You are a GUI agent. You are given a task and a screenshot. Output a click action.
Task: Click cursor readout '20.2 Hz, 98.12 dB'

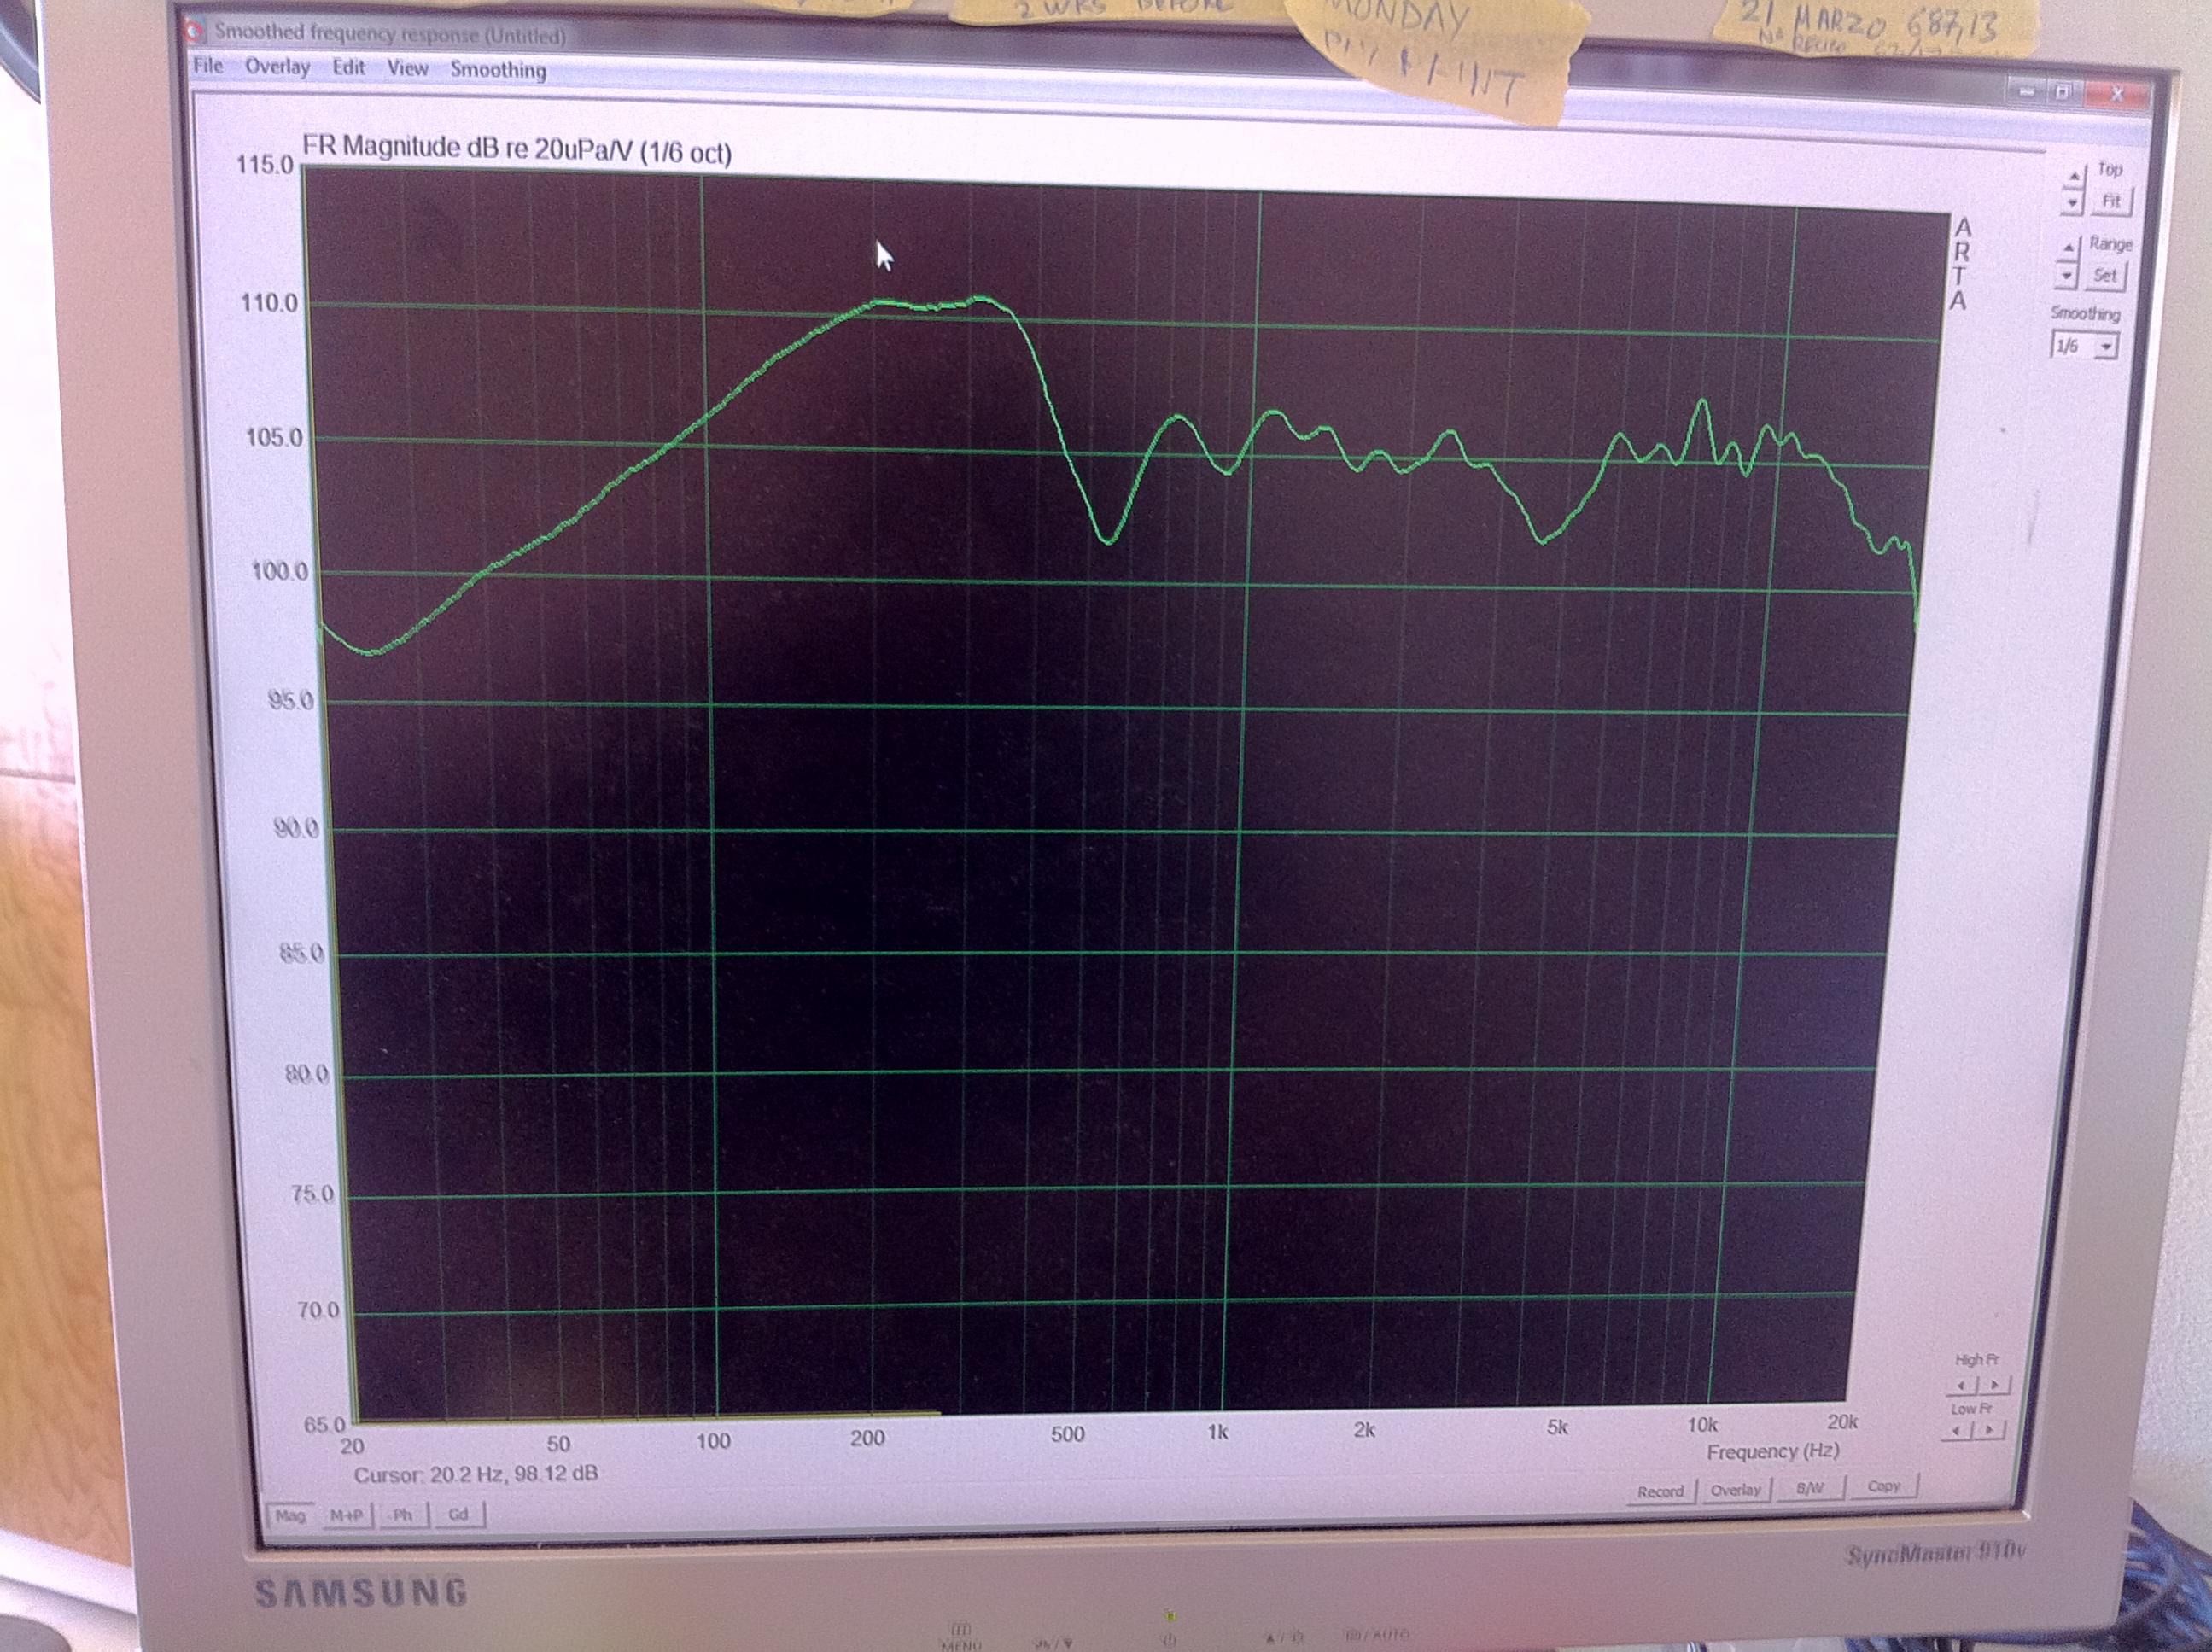(x=514, y=1473)
